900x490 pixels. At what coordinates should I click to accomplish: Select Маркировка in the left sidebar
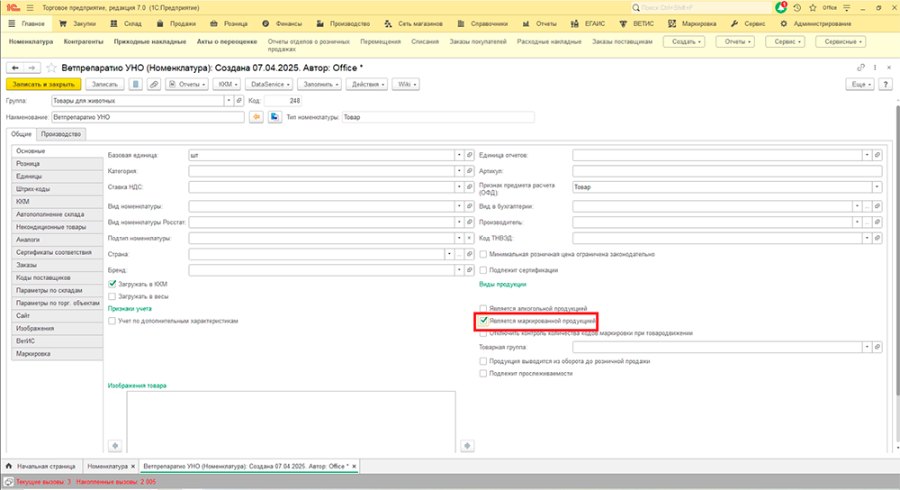click(57, 353)
